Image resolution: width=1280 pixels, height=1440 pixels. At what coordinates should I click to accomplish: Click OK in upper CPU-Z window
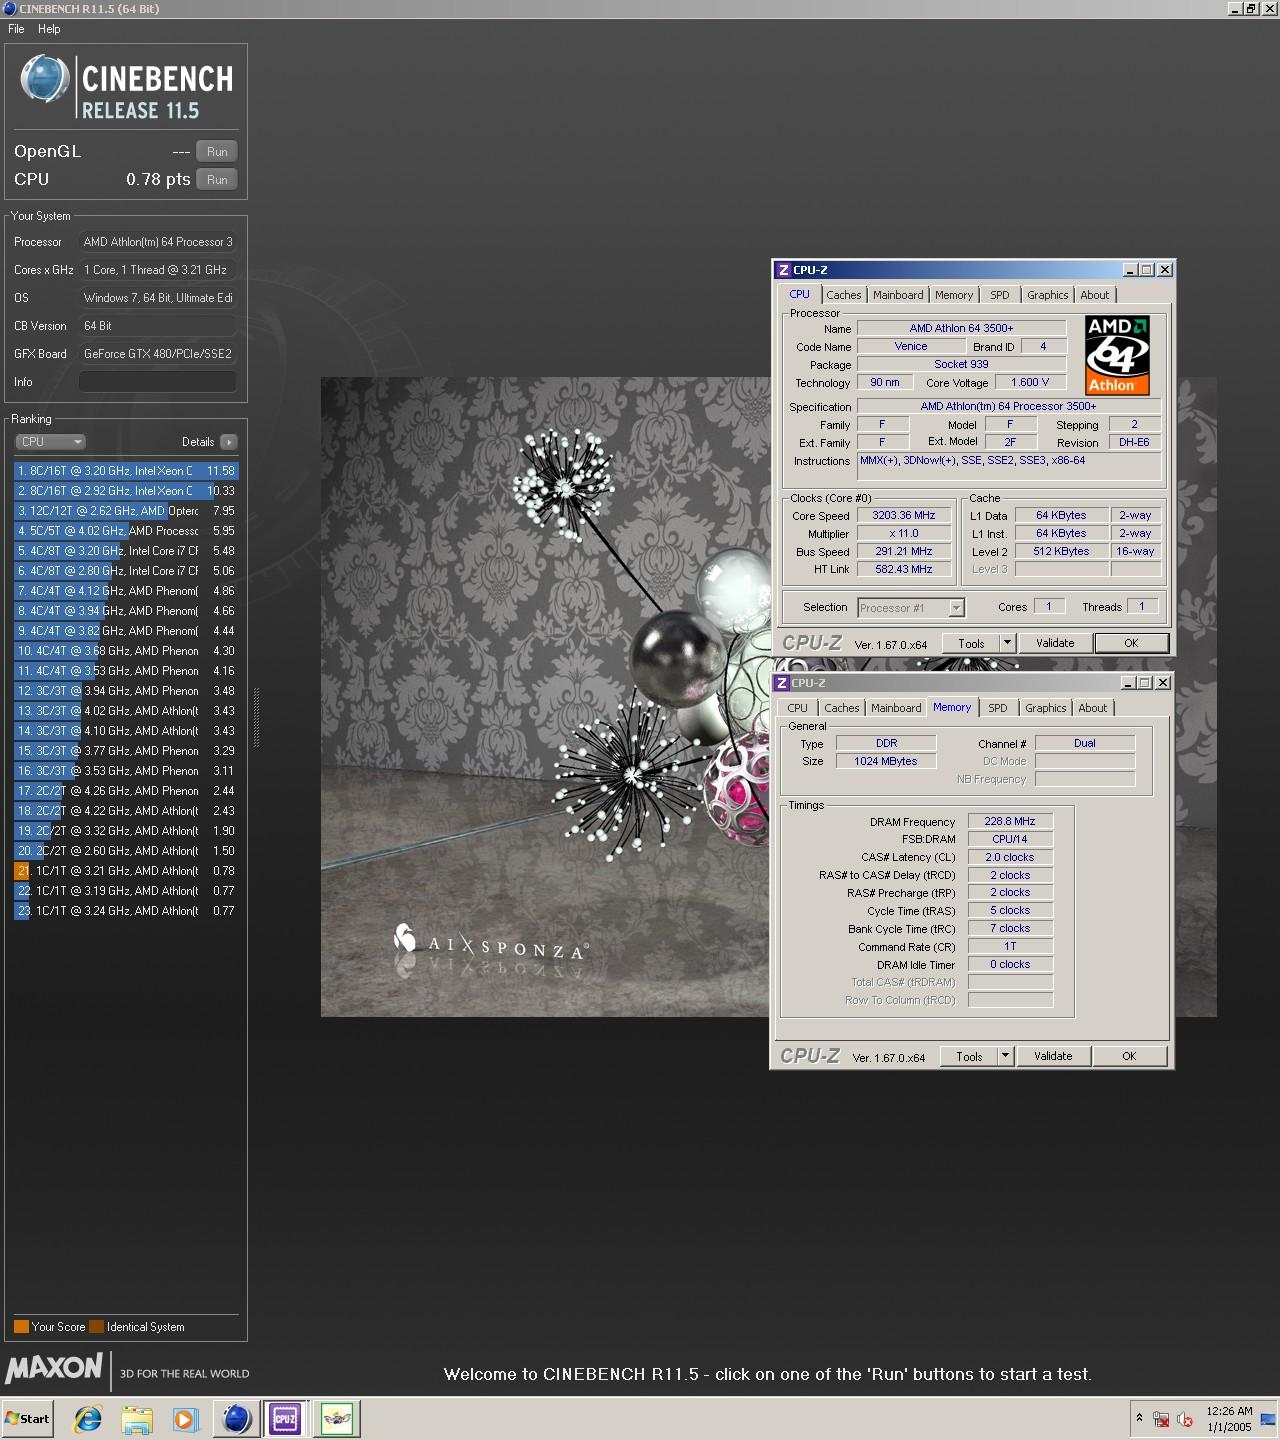[1131, 644]
